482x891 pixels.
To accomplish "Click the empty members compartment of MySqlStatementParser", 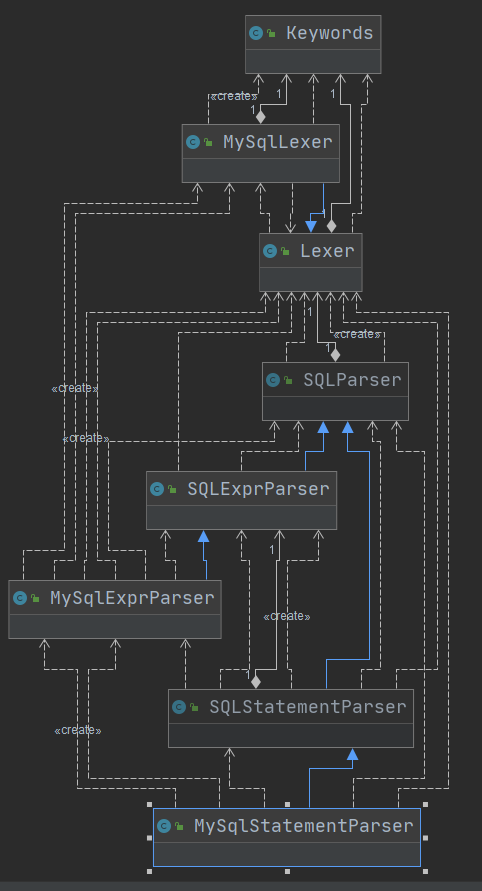I will pos(287,854).
